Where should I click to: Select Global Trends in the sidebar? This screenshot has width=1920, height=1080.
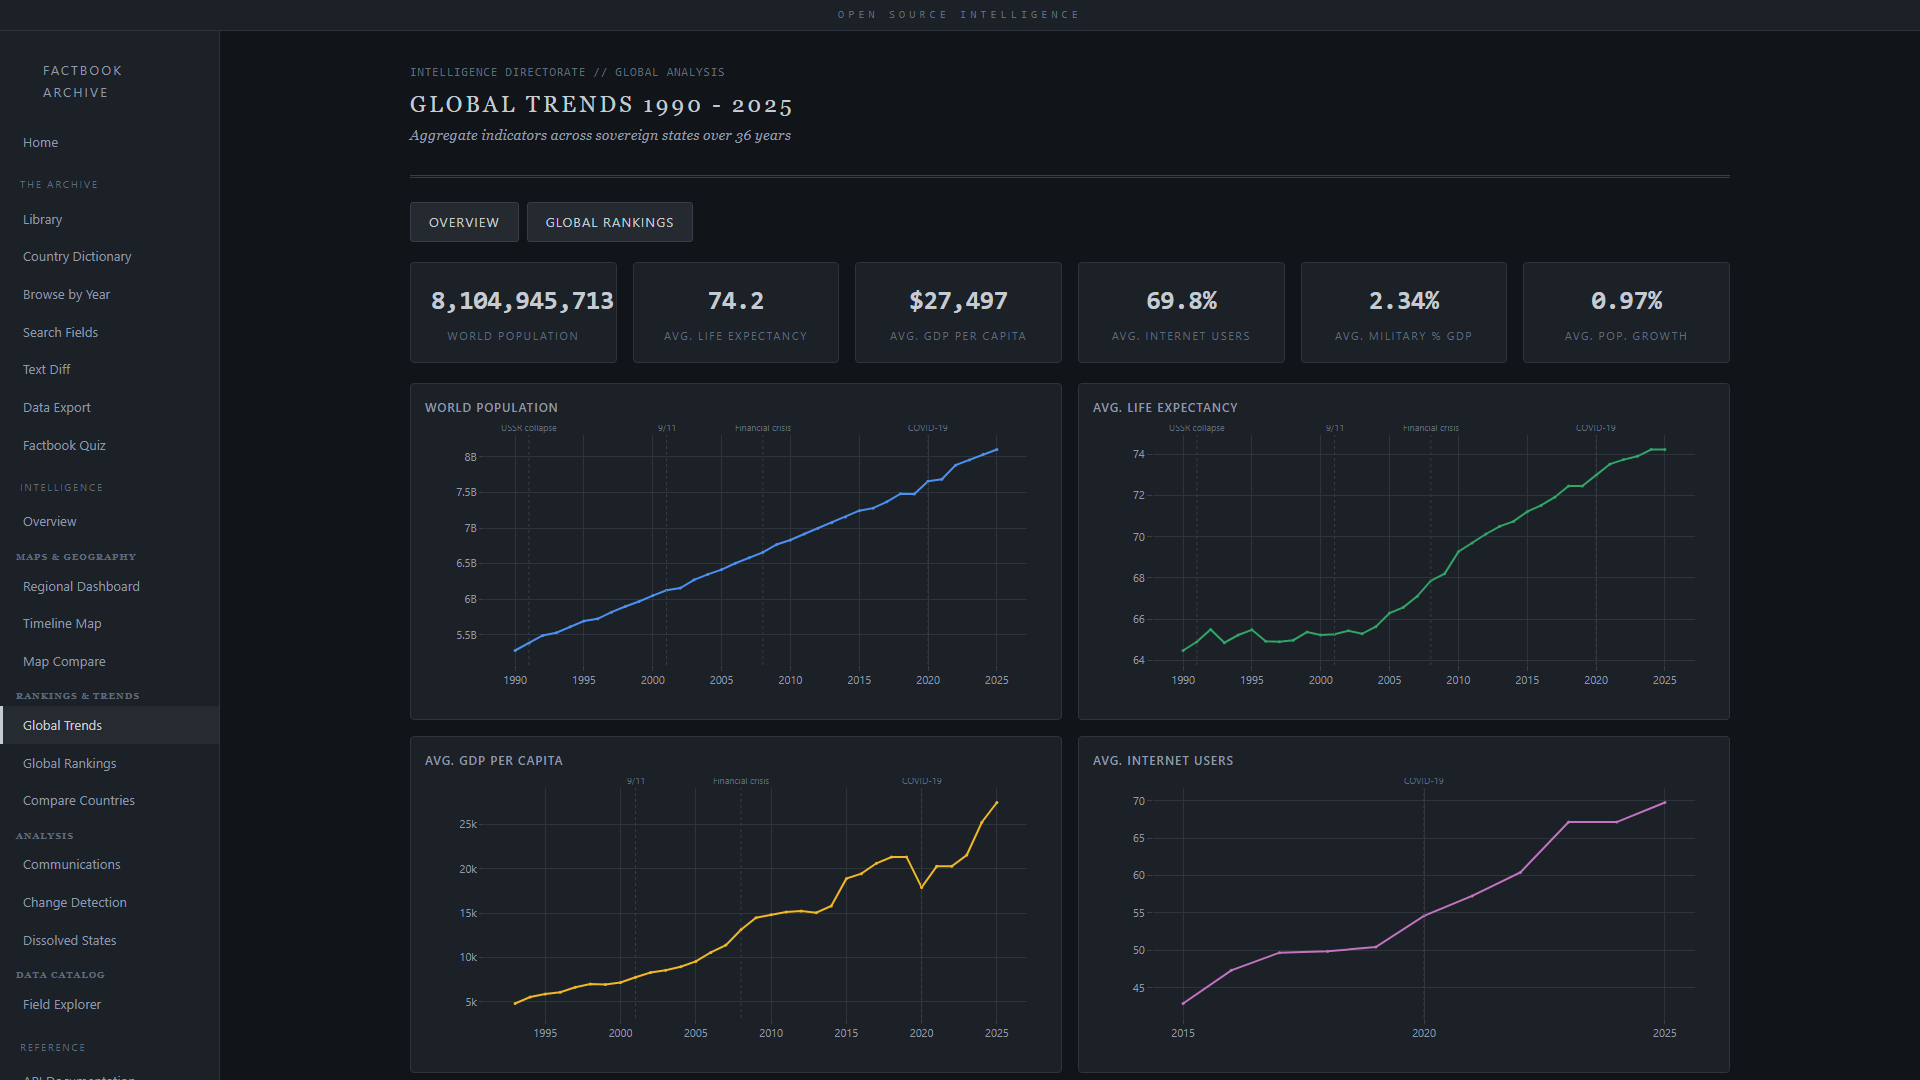(x=62, y=725)
